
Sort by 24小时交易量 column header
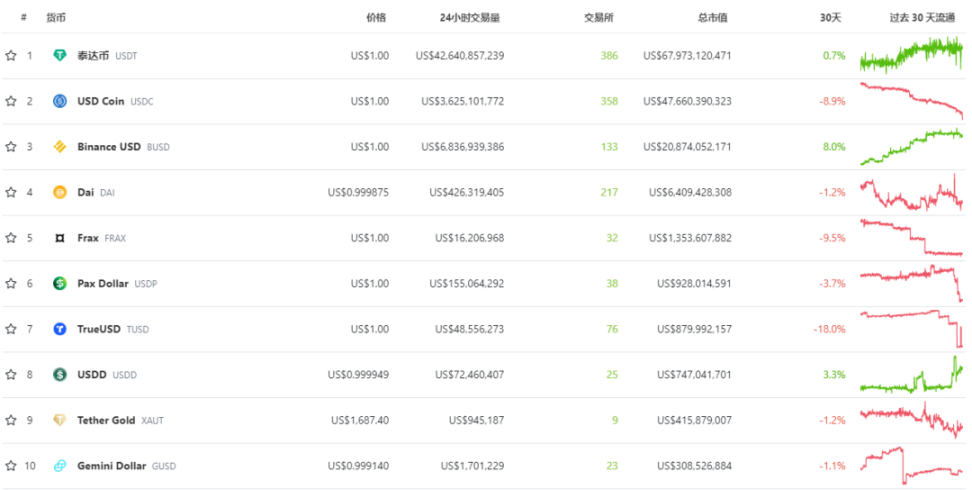[470, 17]
